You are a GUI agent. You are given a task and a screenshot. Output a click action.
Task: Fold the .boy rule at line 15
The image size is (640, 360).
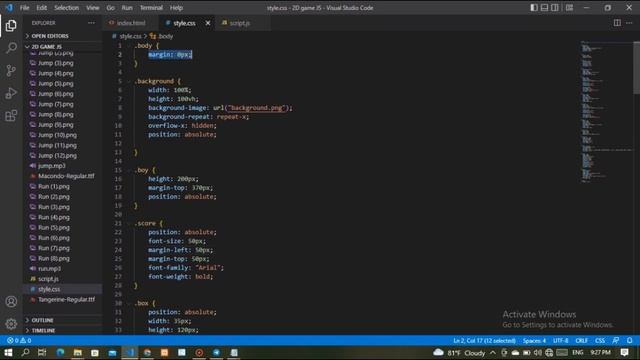[129, 170]
